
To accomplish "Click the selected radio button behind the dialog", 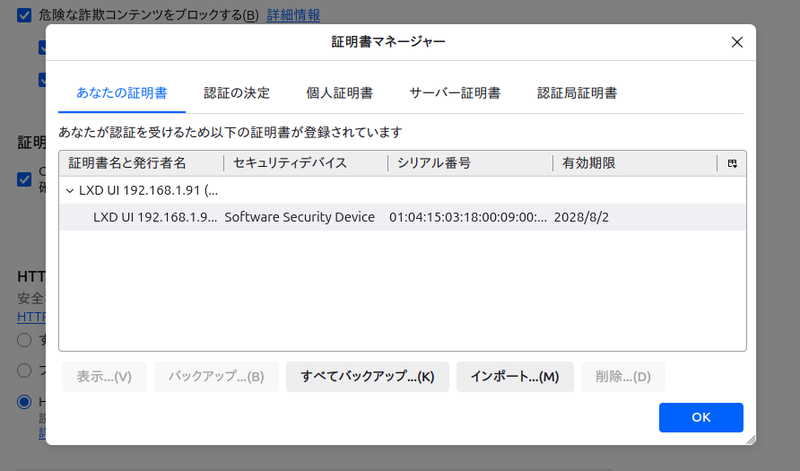I will coord(25,402).
